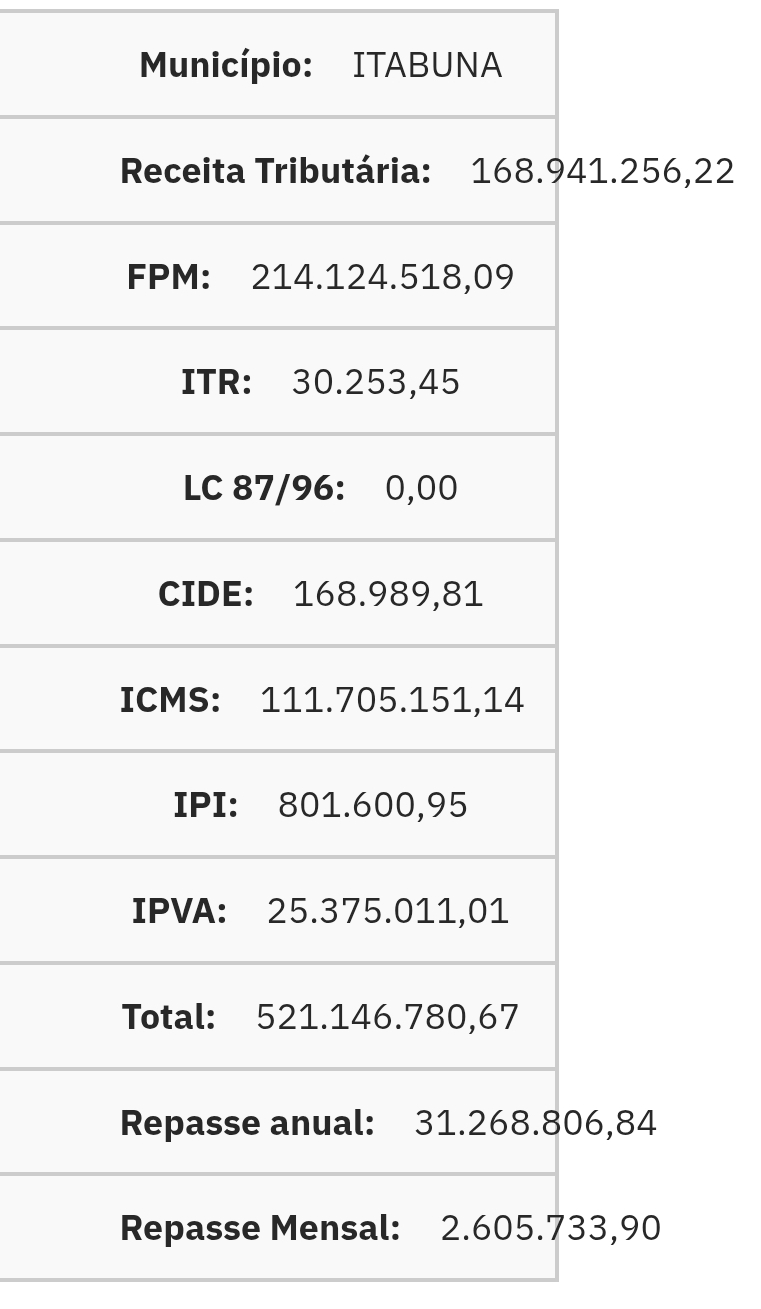The image size is (761, 1309).
Task: Select Repasse Mensal value 2.605.733,90
Action: [551, 1228]
